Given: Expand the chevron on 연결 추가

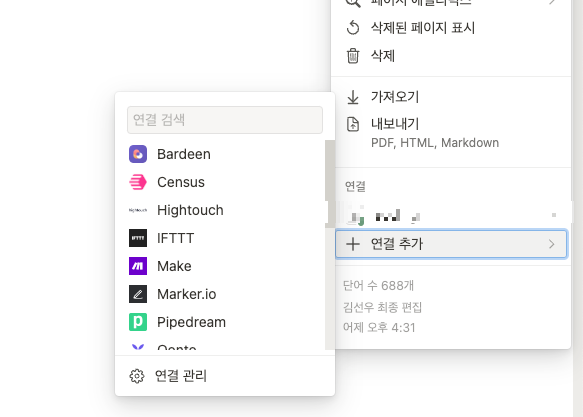Looking at the screenshot, I should pos(552,244).
